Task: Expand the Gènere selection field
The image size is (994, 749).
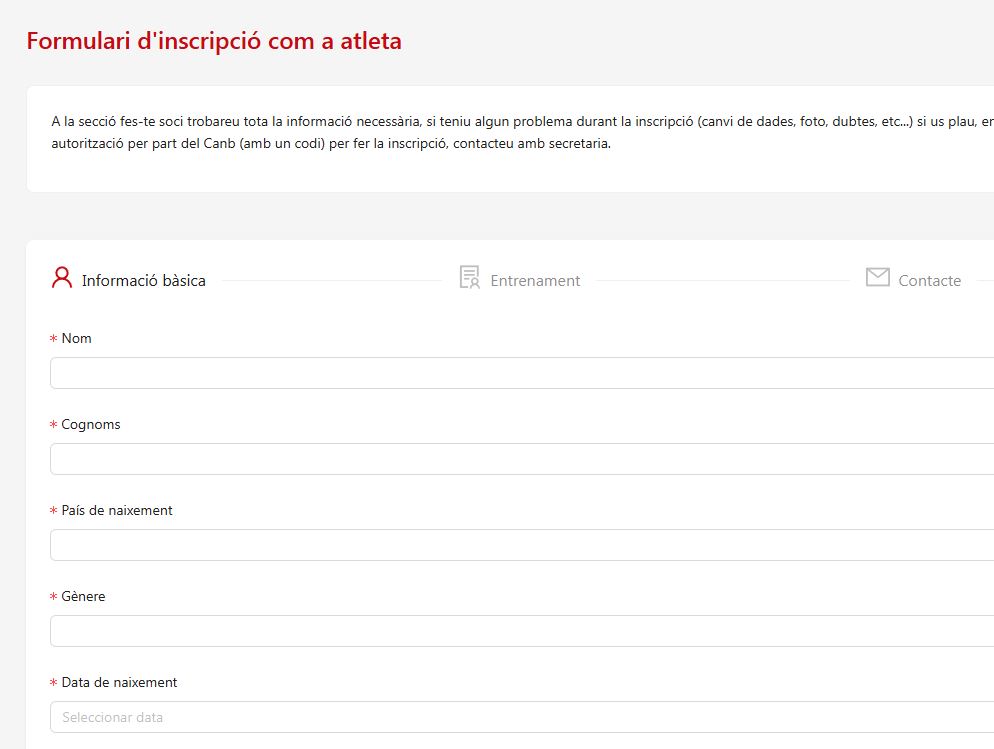Action: tap(520, 631)
